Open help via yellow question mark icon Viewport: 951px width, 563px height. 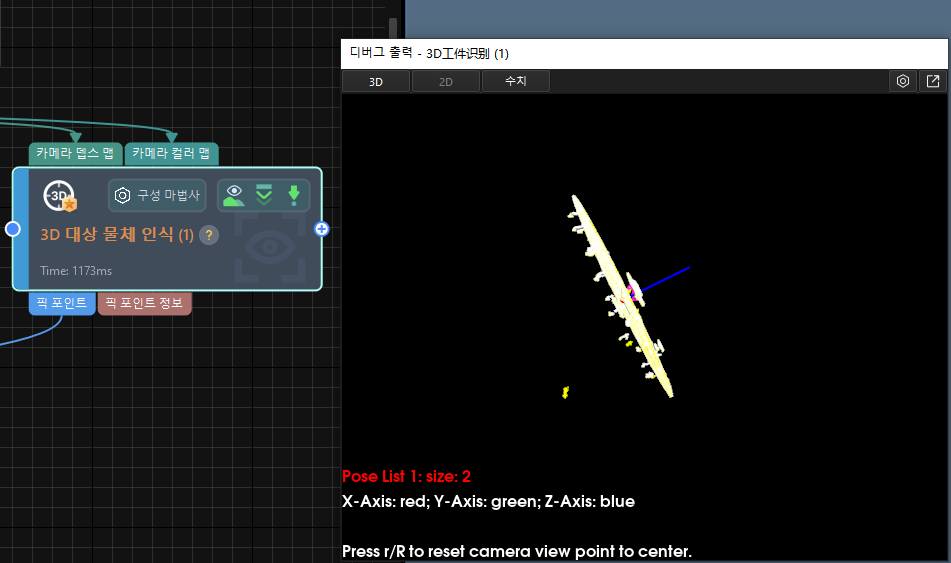pyautogui.click(x=209, y=235)
